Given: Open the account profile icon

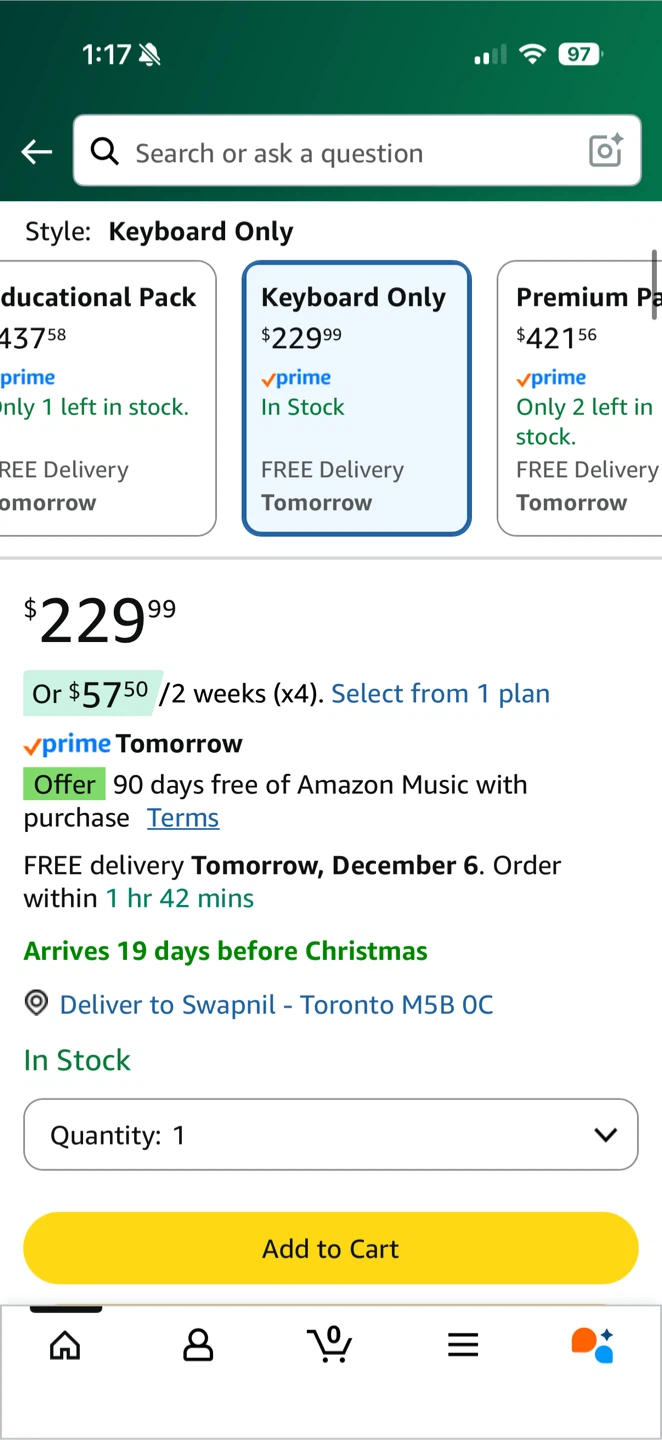Looking at the screenshot, I should [x=198, y=1345].
